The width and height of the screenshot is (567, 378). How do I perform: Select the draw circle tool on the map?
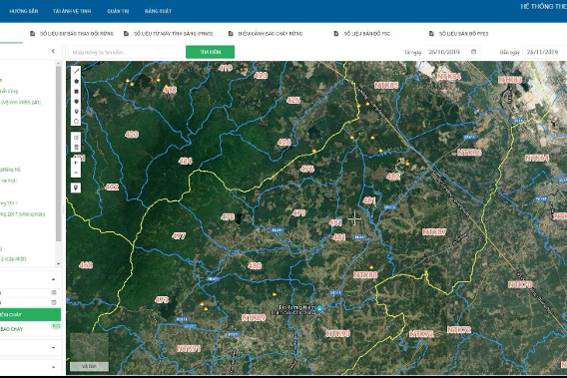[76, 102]
